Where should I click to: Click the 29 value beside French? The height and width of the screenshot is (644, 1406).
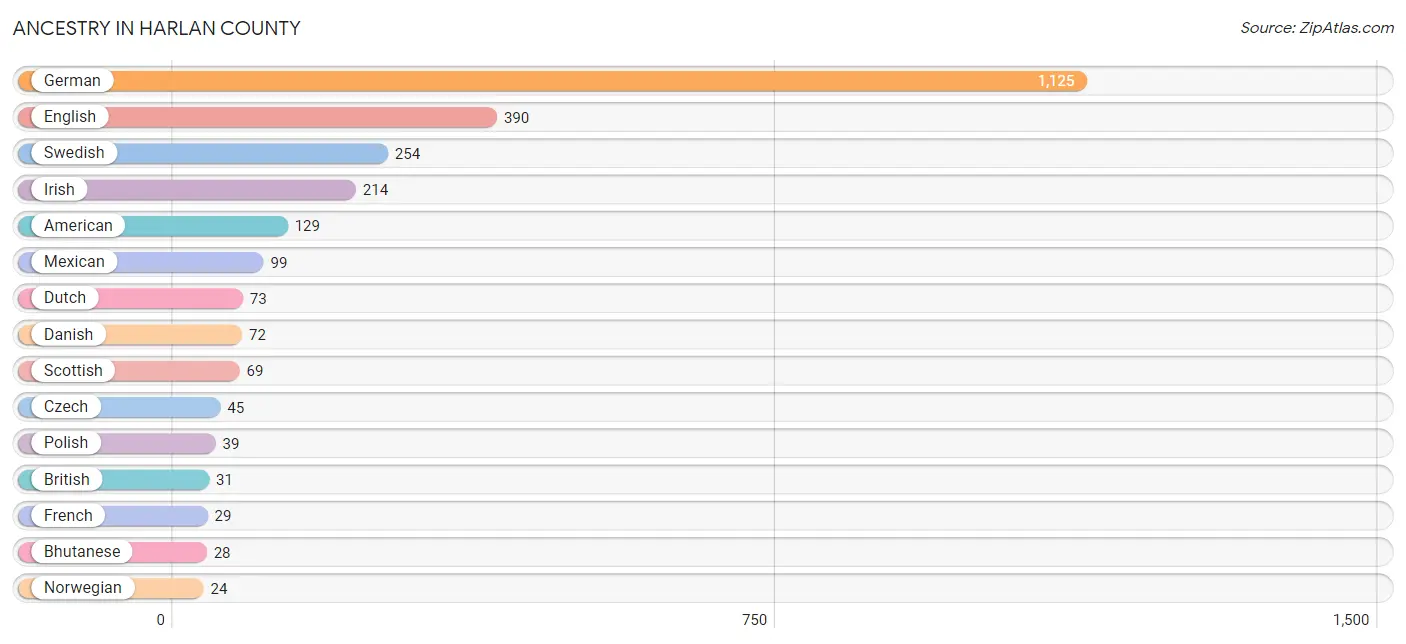pos(223,516)
